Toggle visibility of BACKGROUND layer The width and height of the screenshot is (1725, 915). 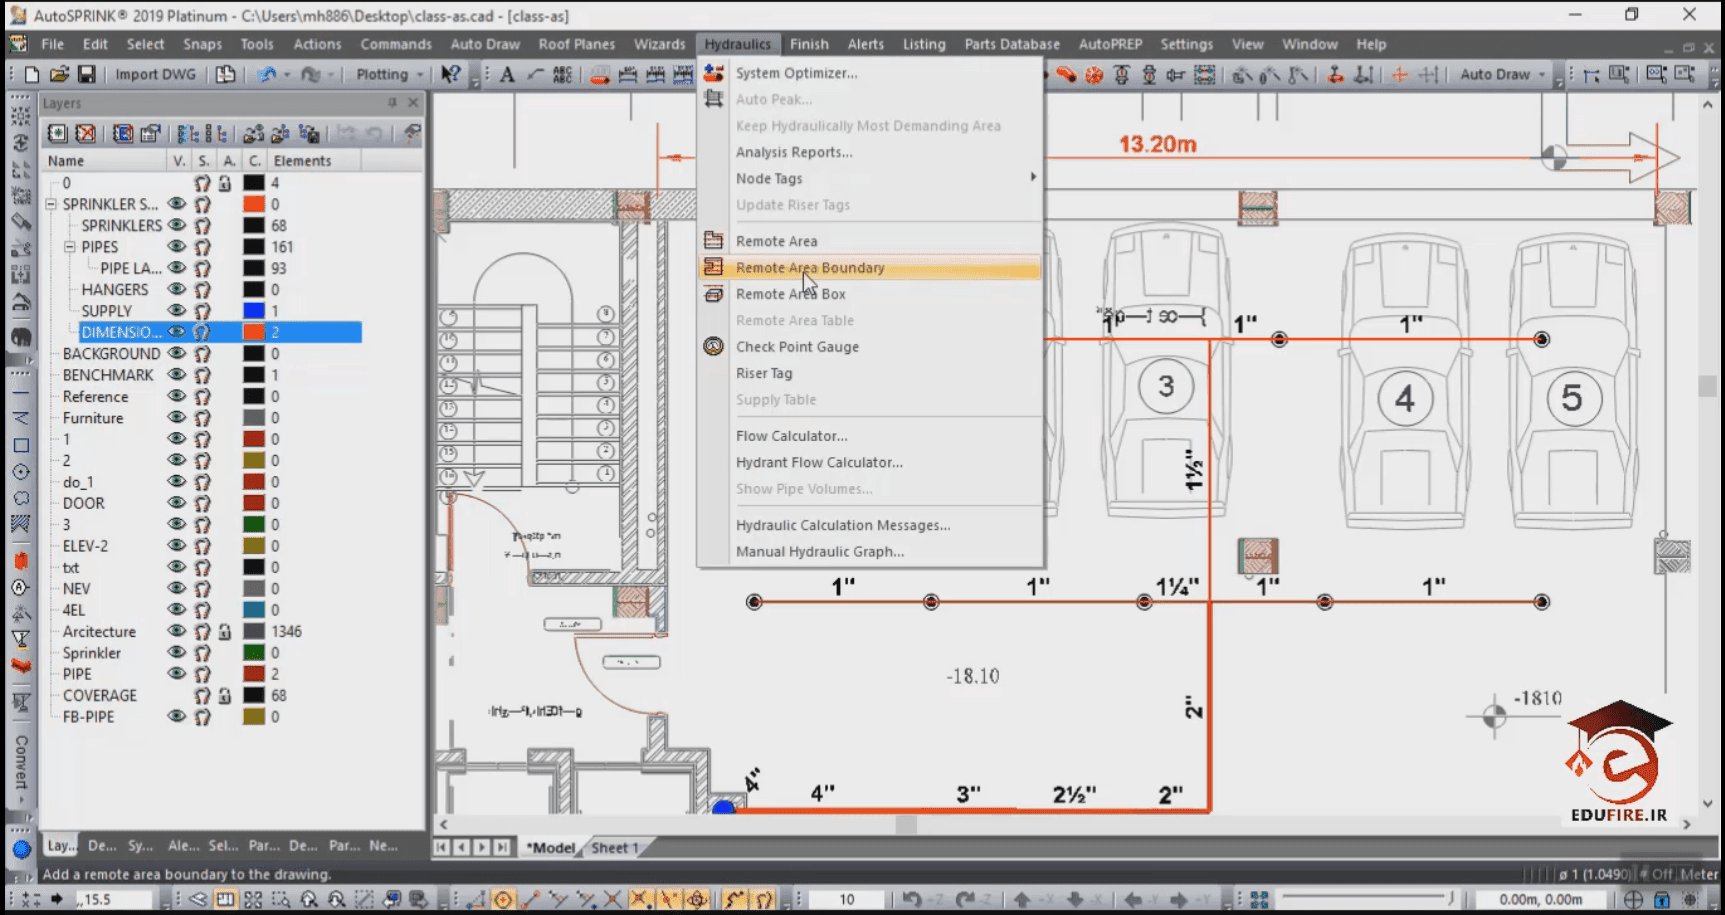[x=177, y=353]
